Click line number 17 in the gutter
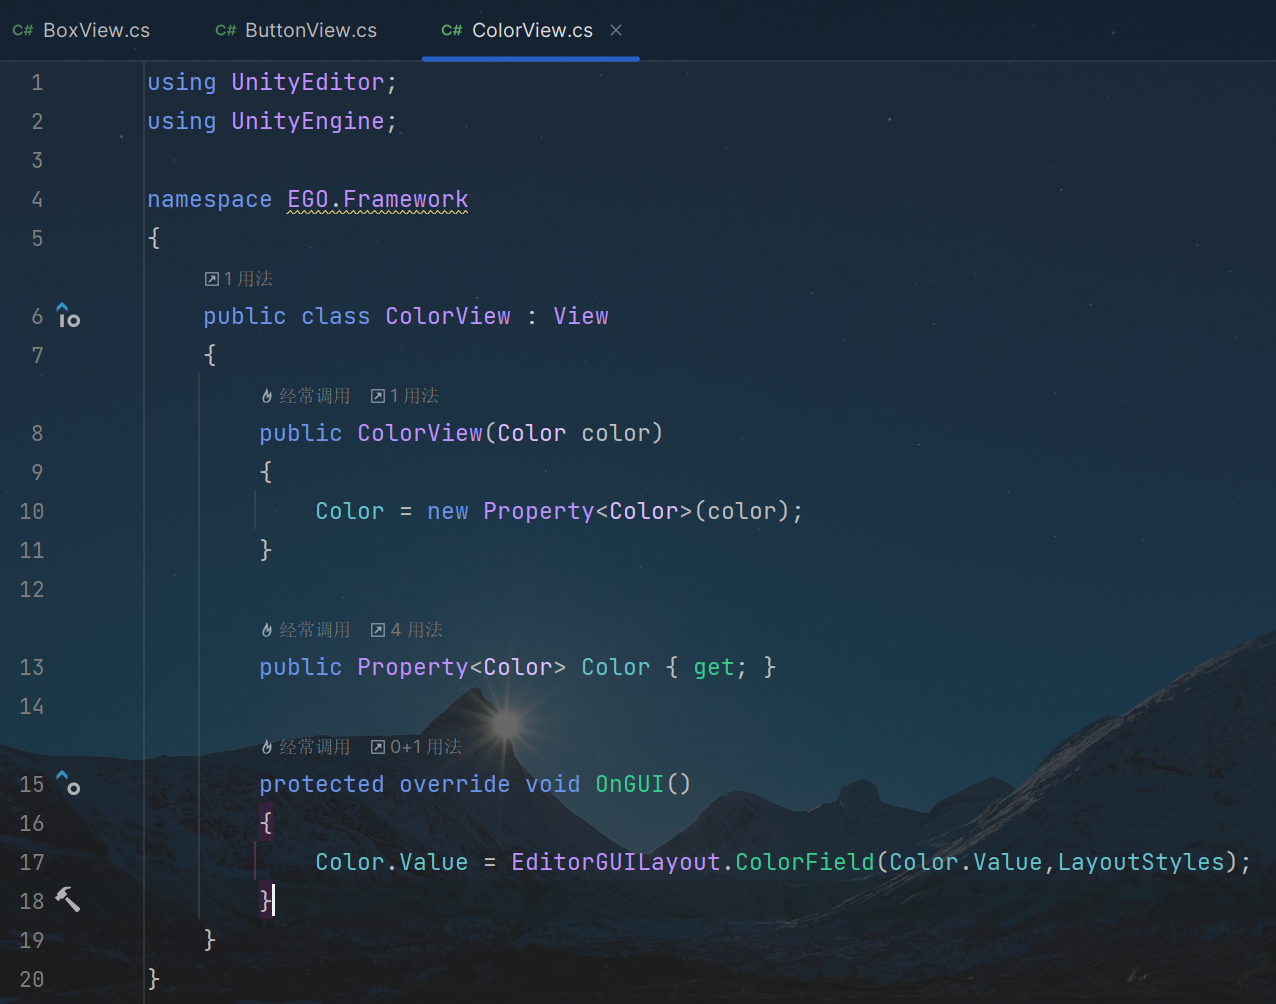 (32, 862)
